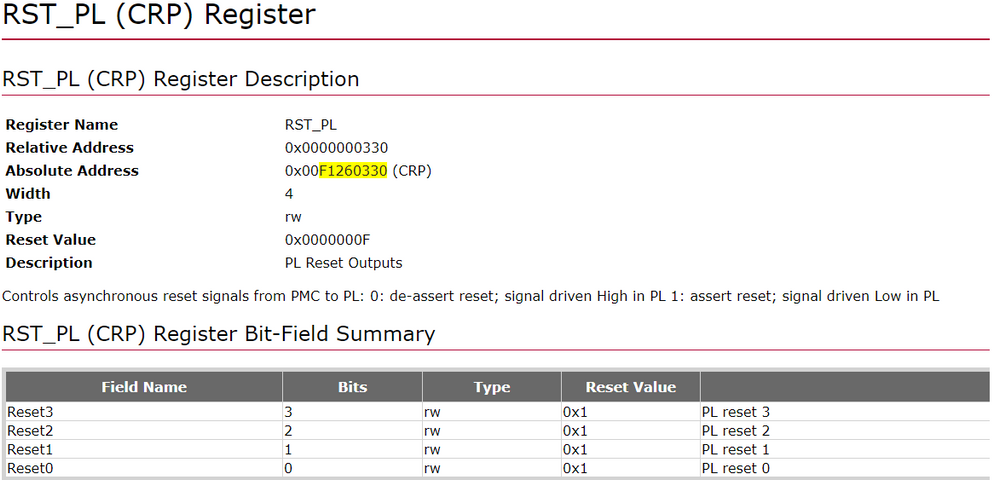Viewport: 999px width, 480px height.
Task: Click the 'PL reset 1' description cell
Action: pyautogui.click(x=845, y=449)
